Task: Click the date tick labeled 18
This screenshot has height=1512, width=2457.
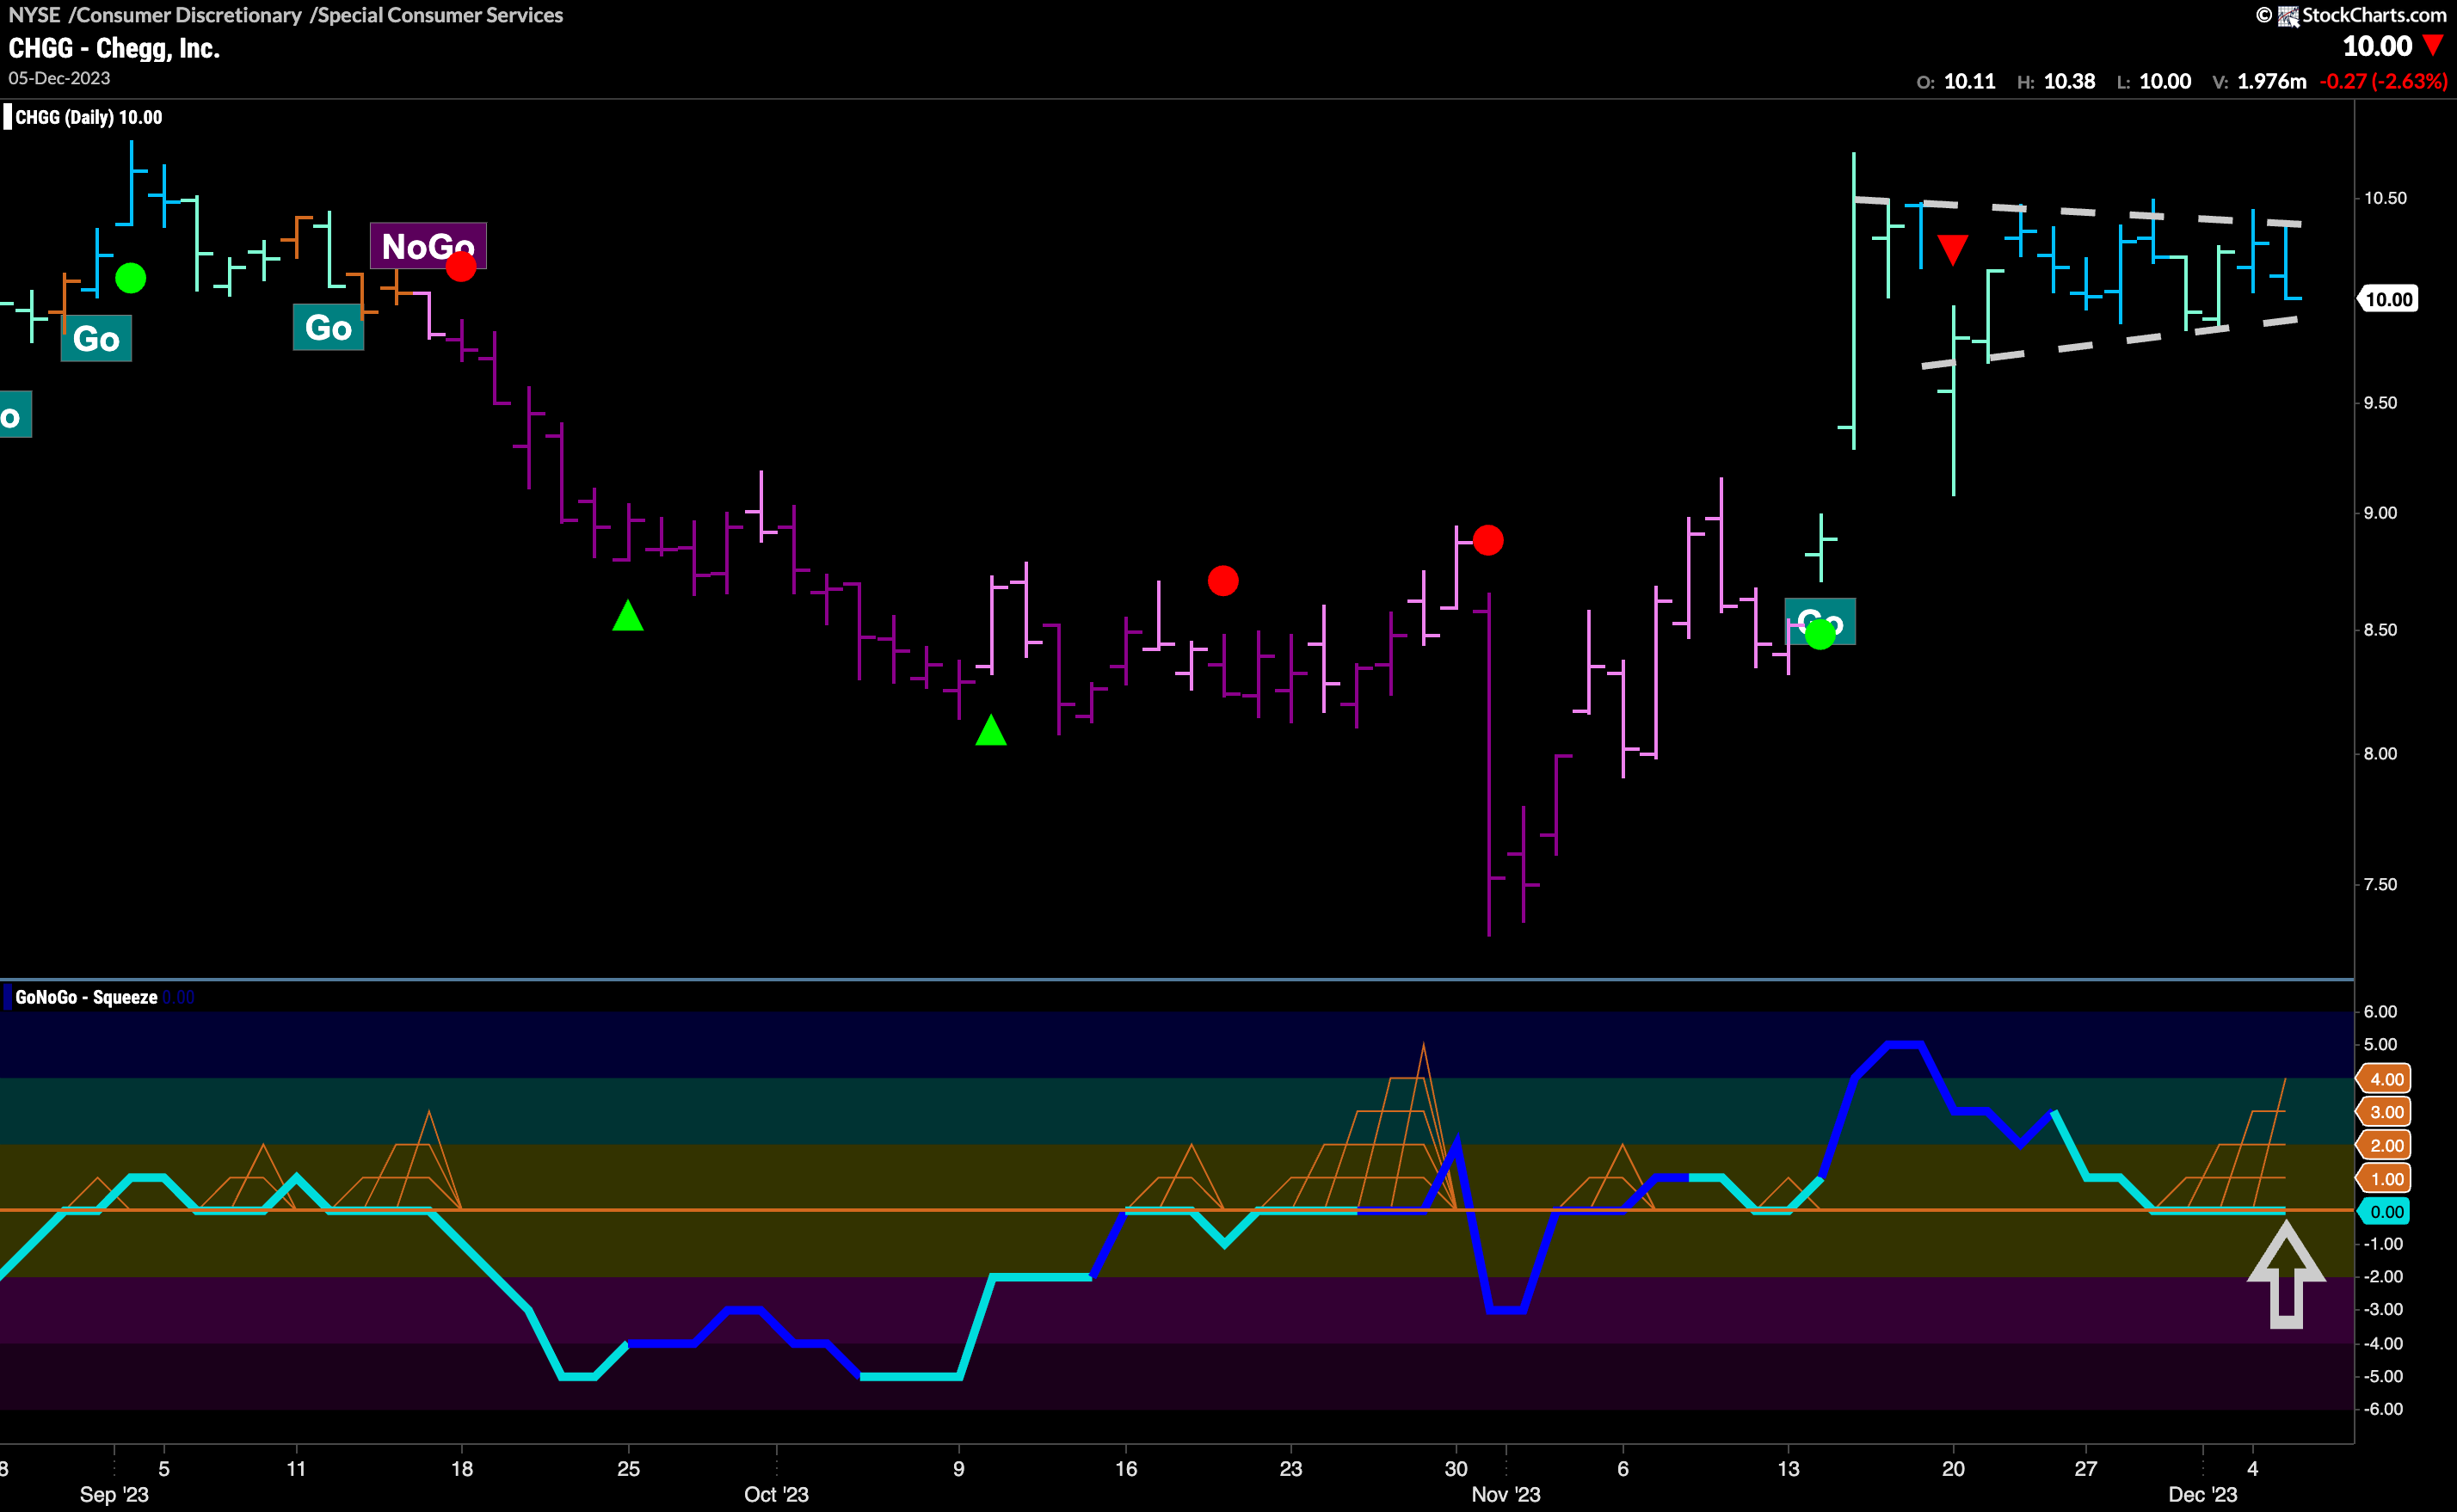Action: click(x=462, y=1468)
